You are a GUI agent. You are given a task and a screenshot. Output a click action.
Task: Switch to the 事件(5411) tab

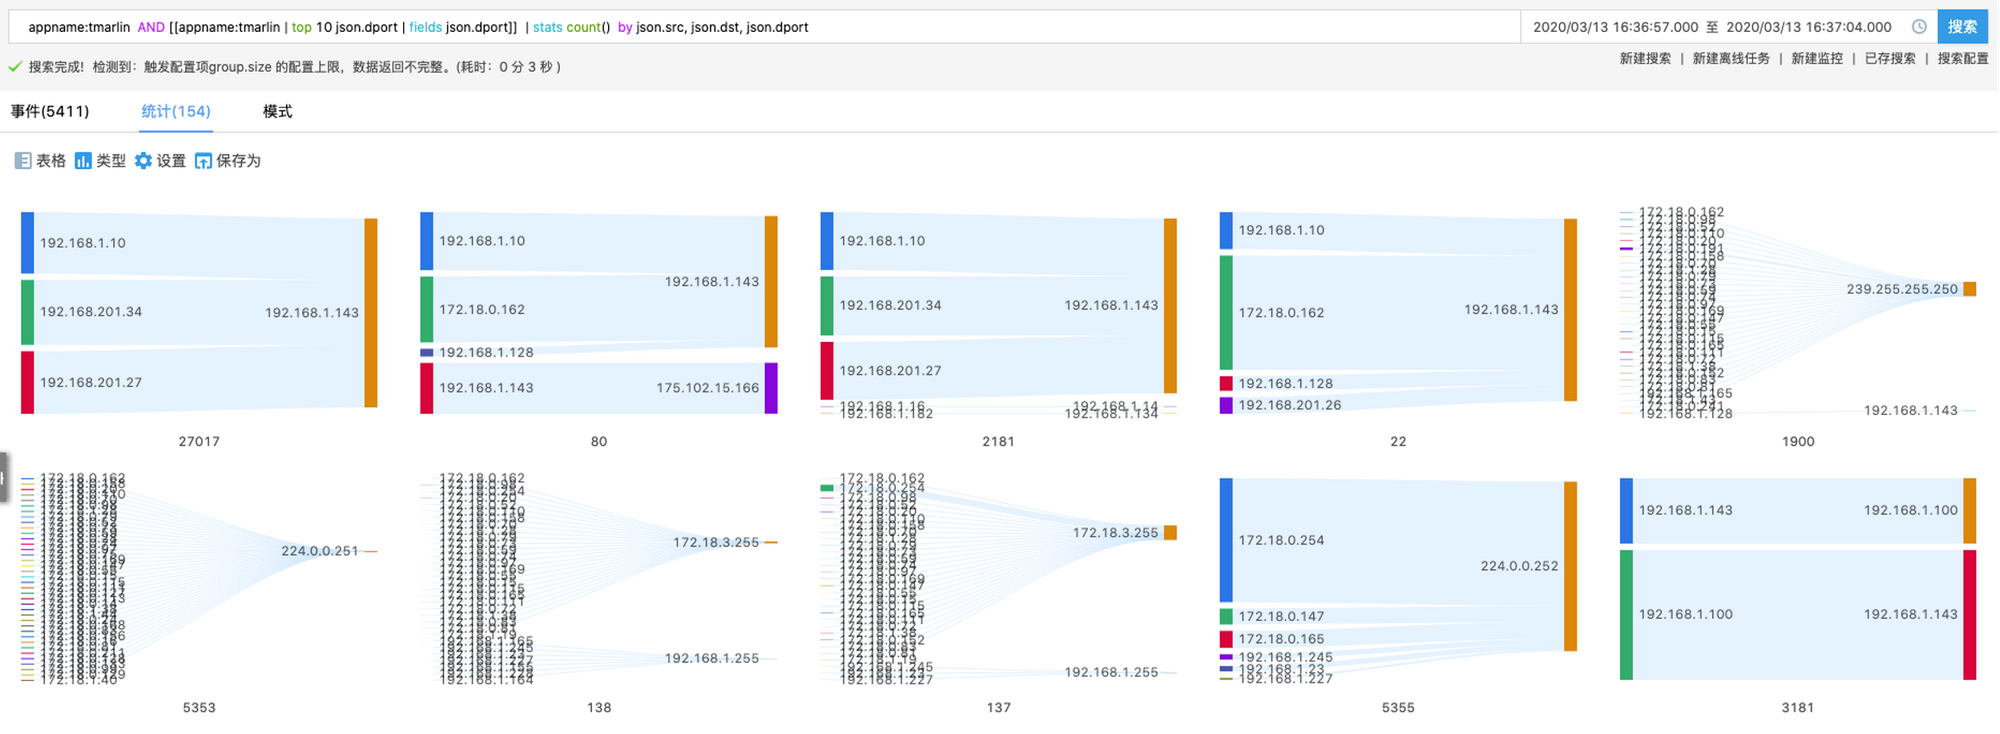click(x=50, y=111)
